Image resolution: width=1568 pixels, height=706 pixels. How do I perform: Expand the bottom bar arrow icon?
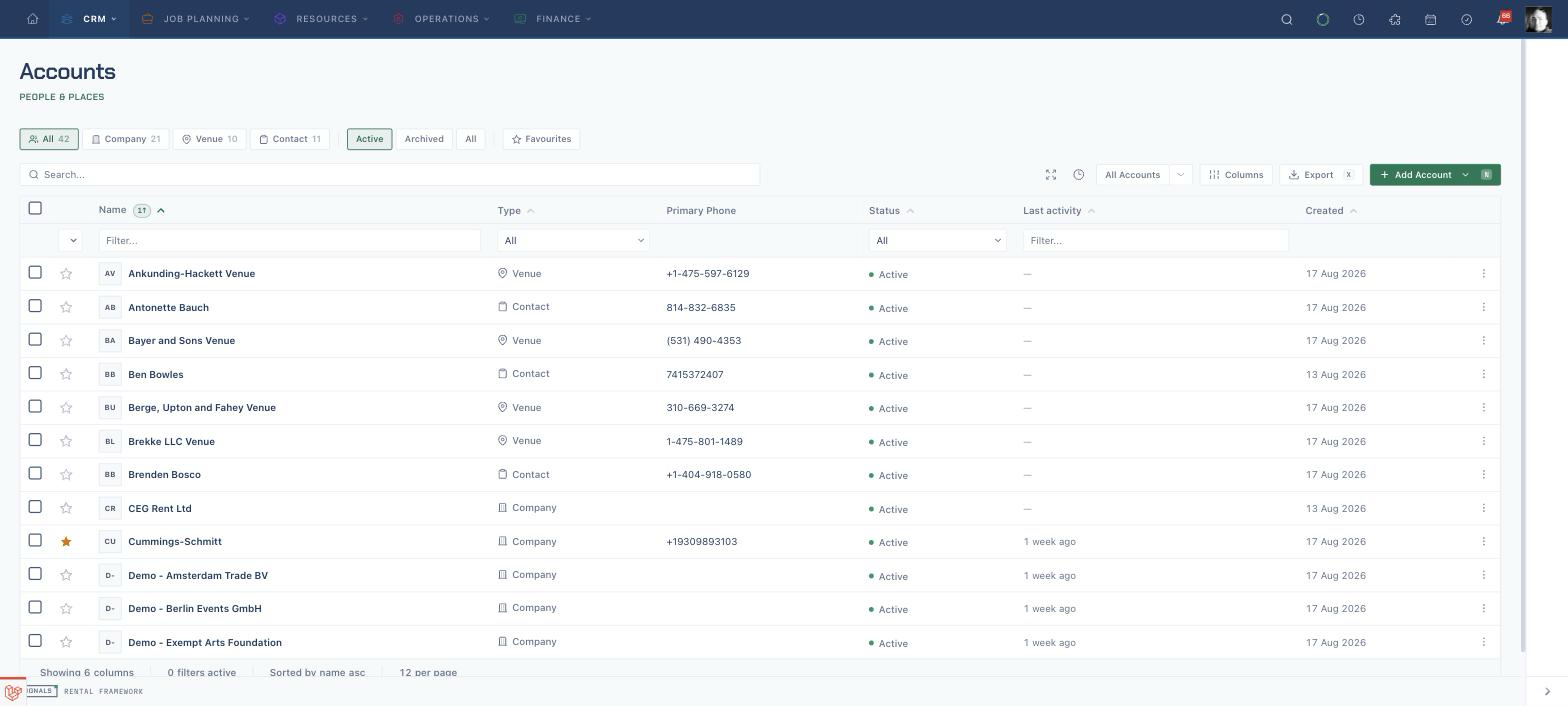click(x=1547, y=691)
